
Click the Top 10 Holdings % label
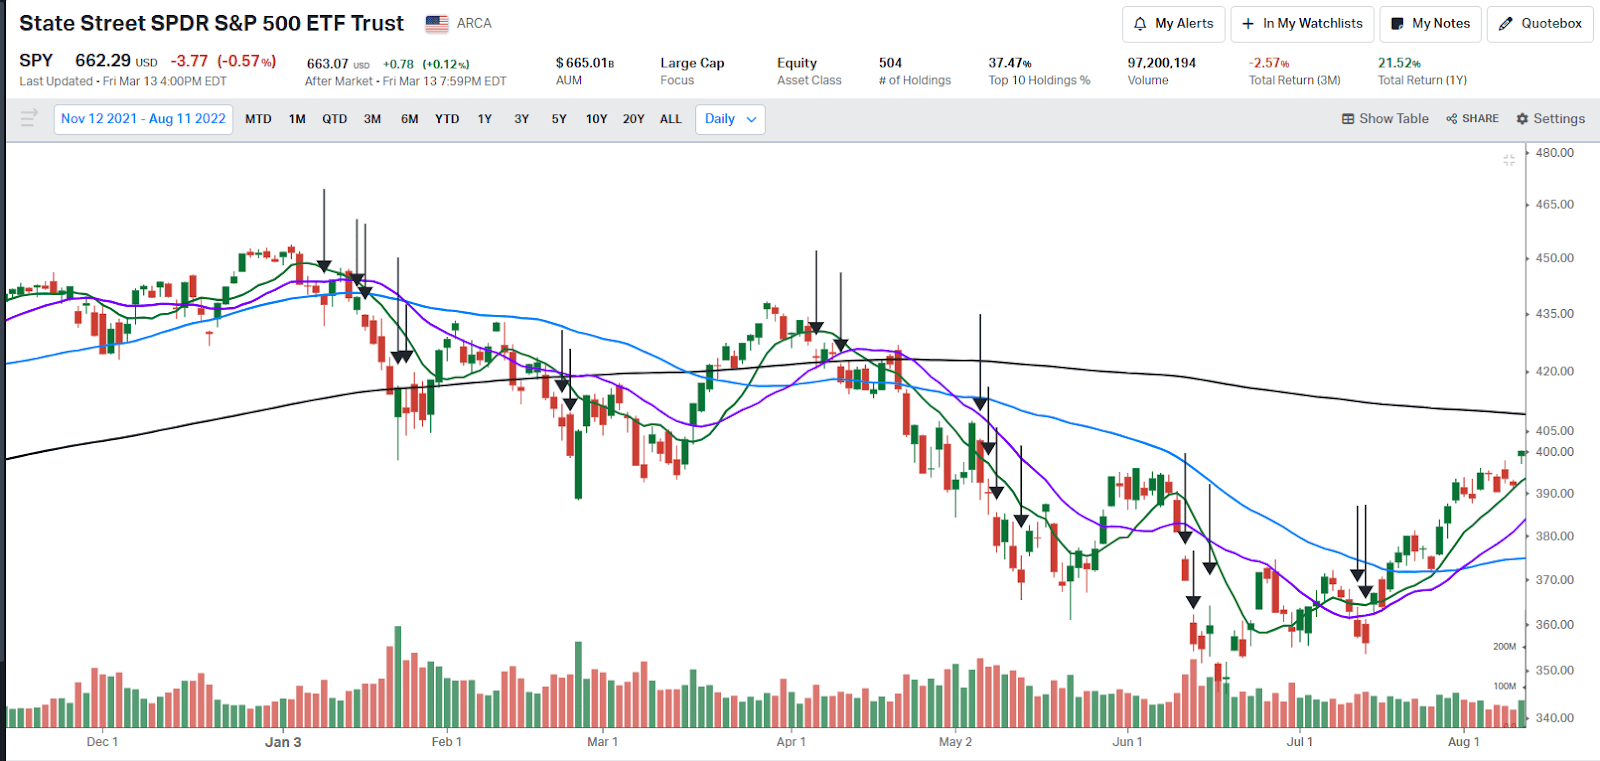pos(1039,80)
